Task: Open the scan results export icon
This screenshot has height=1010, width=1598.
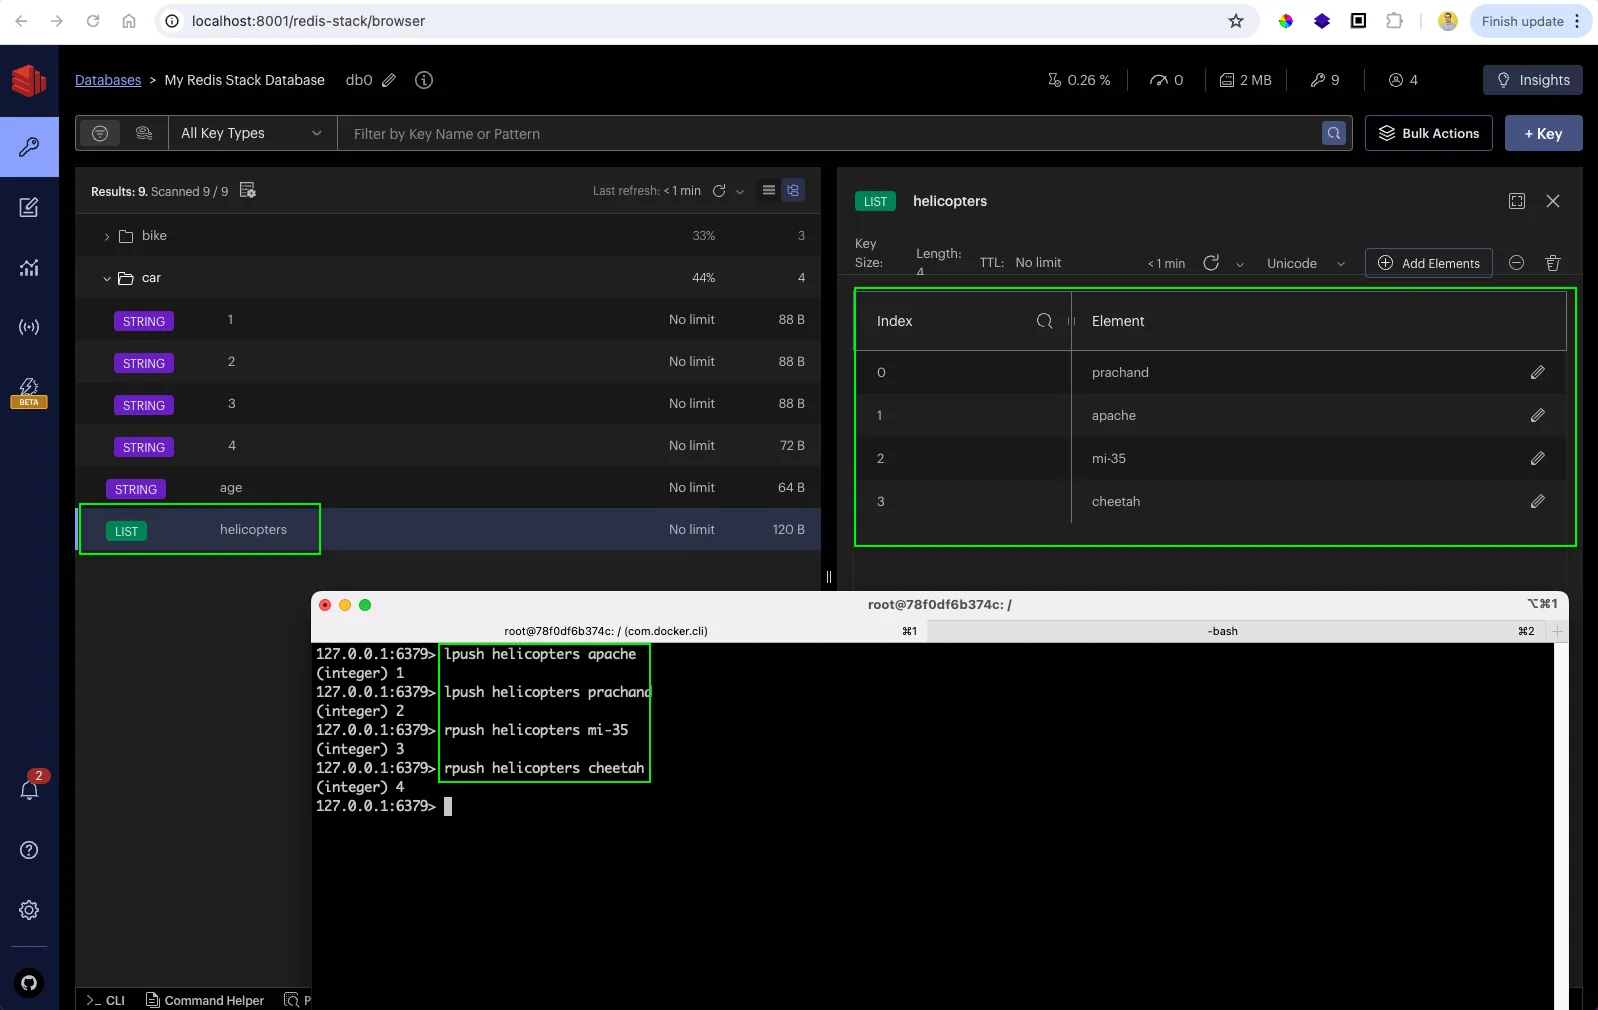Action: [248, 191]
